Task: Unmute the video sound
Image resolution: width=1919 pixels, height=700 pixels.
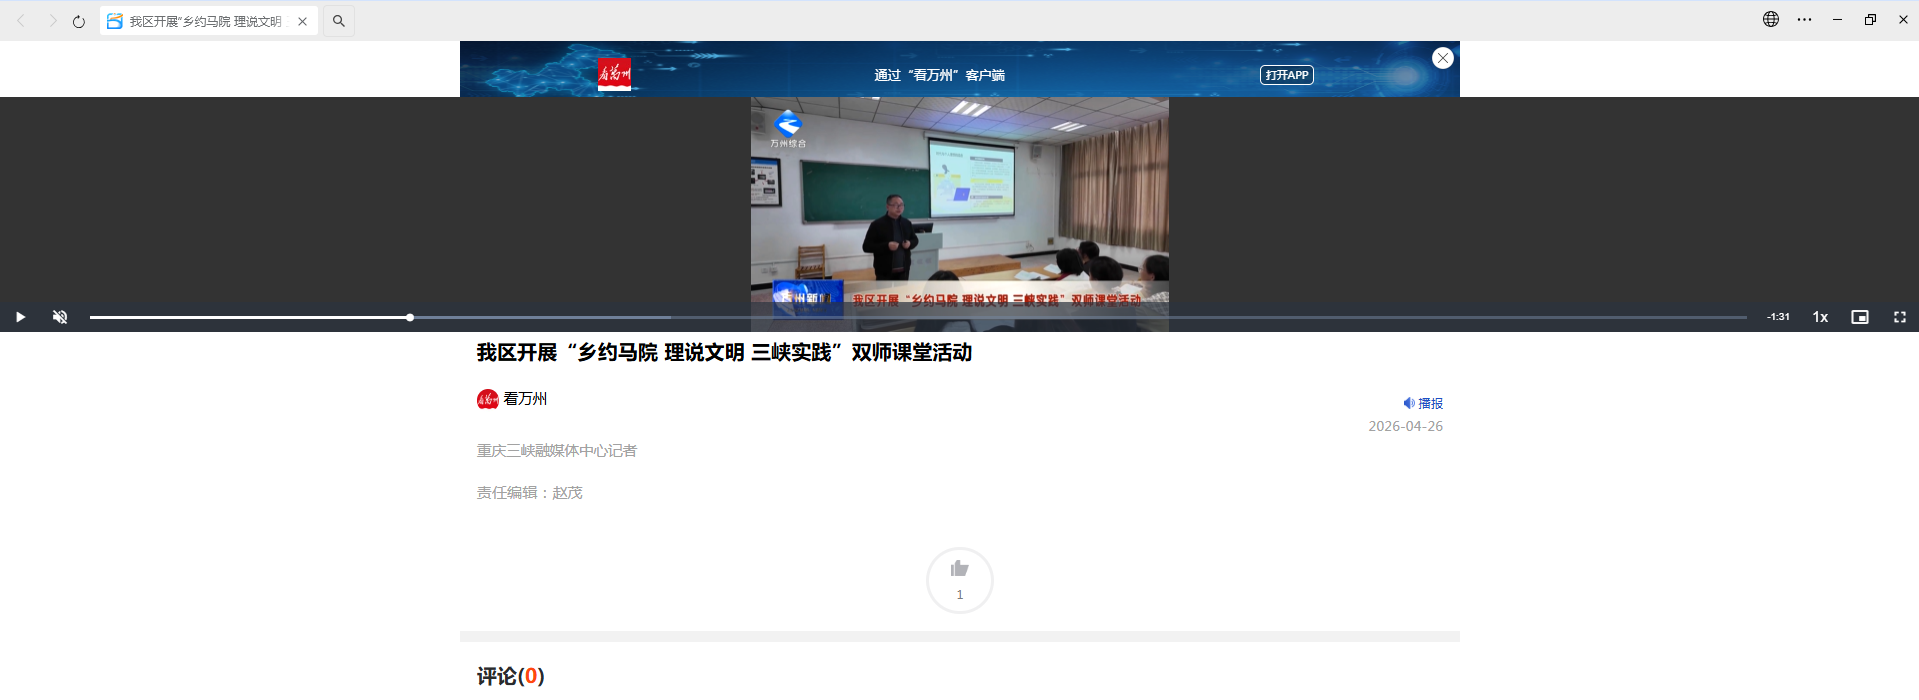Action: [60, 317]
